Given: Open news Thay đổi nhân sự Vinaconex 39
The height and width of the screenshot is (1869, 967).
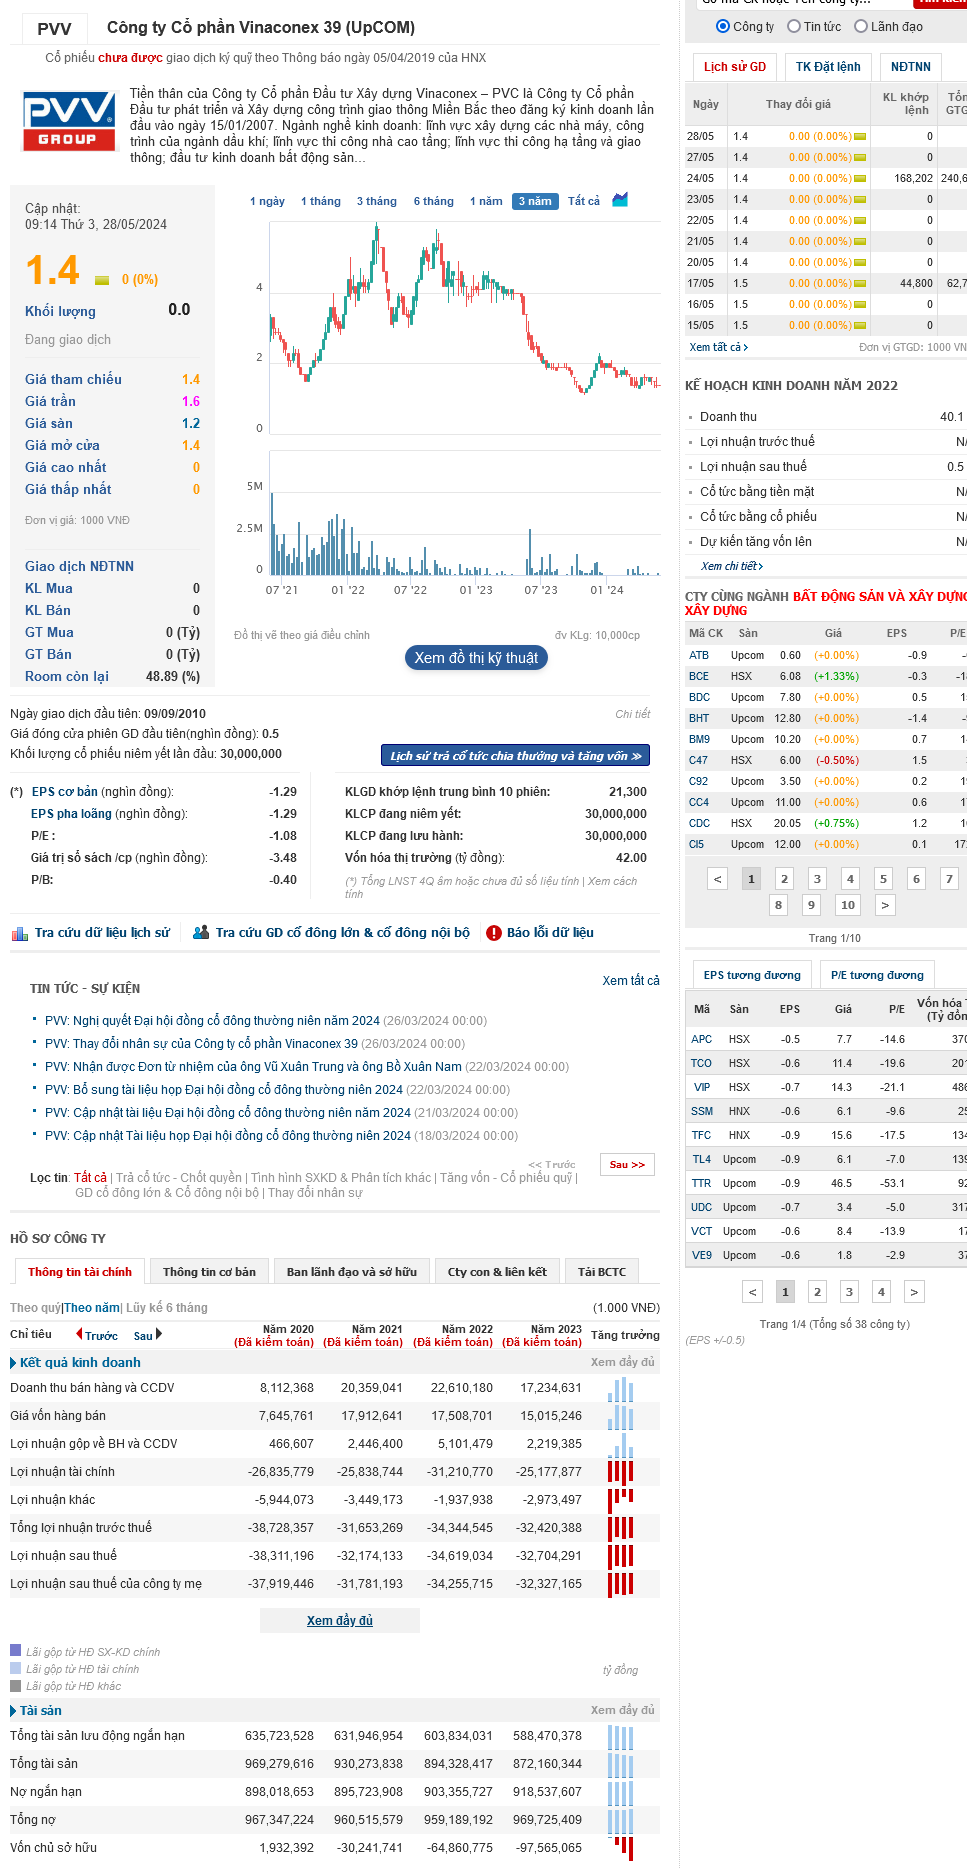Looking at the screenshot, I should click(201, 1044).
